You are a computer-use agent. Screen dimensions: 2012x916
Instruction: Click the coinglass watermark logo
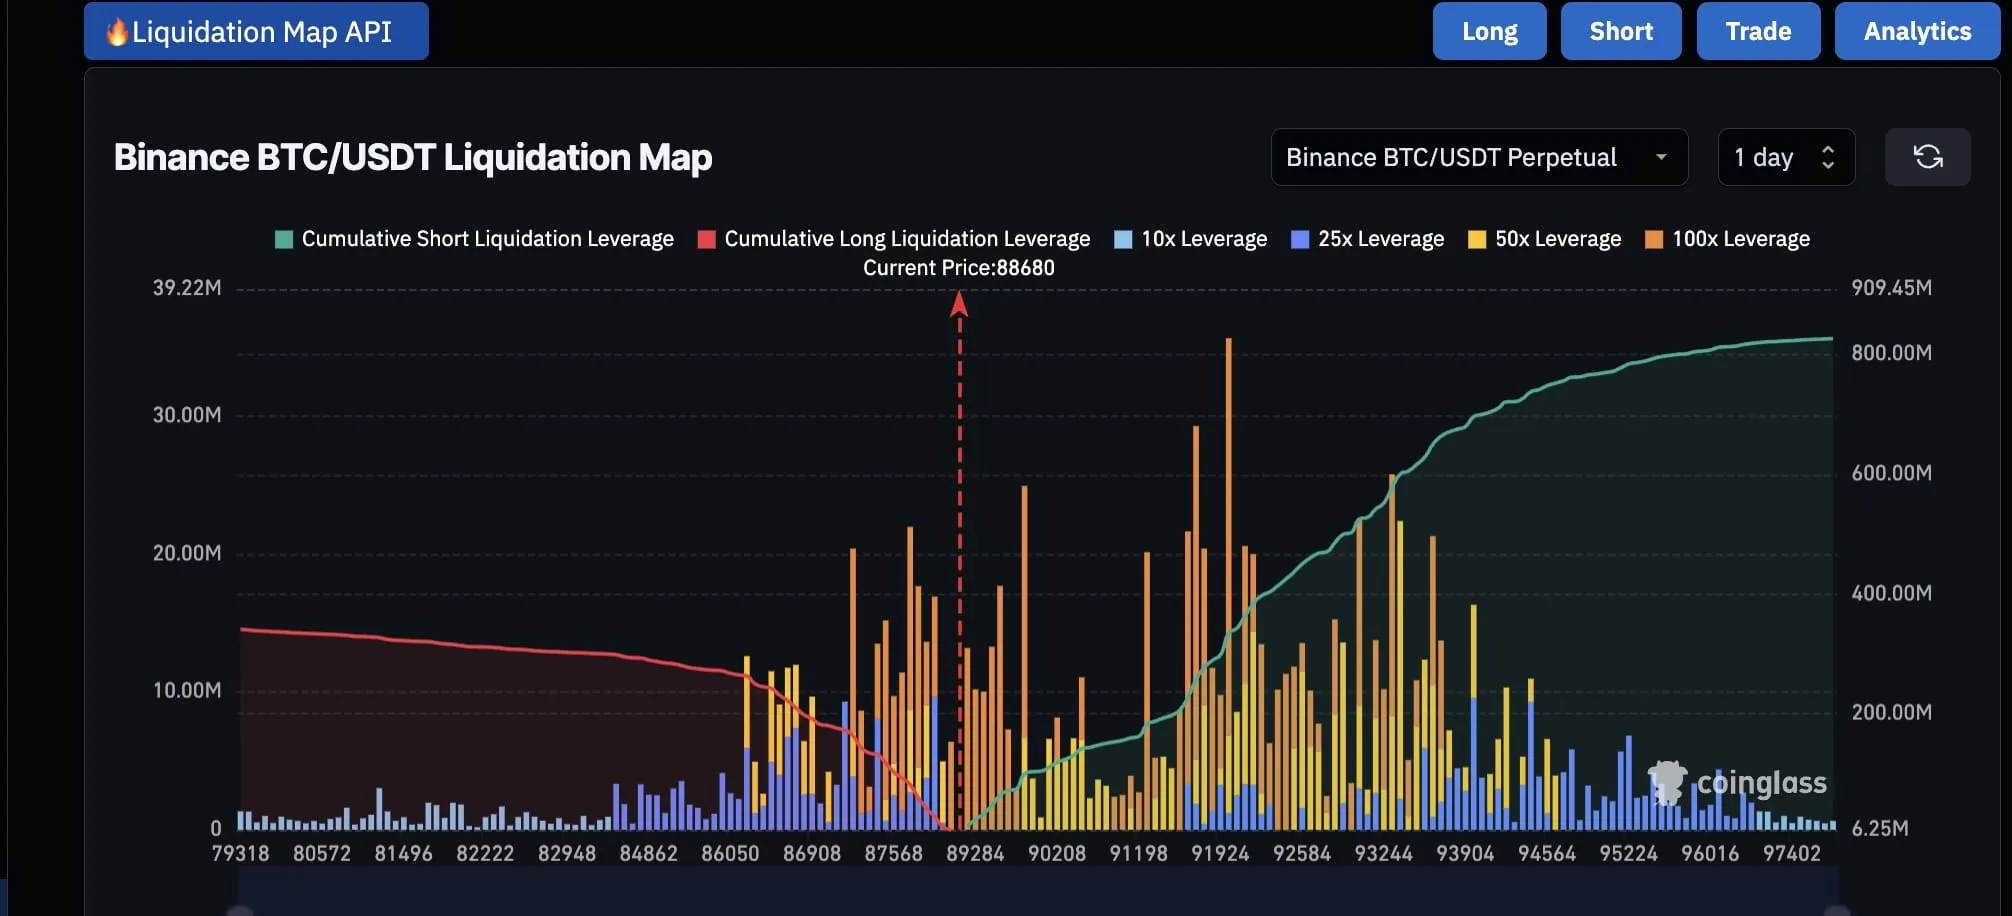point(1738,783)
